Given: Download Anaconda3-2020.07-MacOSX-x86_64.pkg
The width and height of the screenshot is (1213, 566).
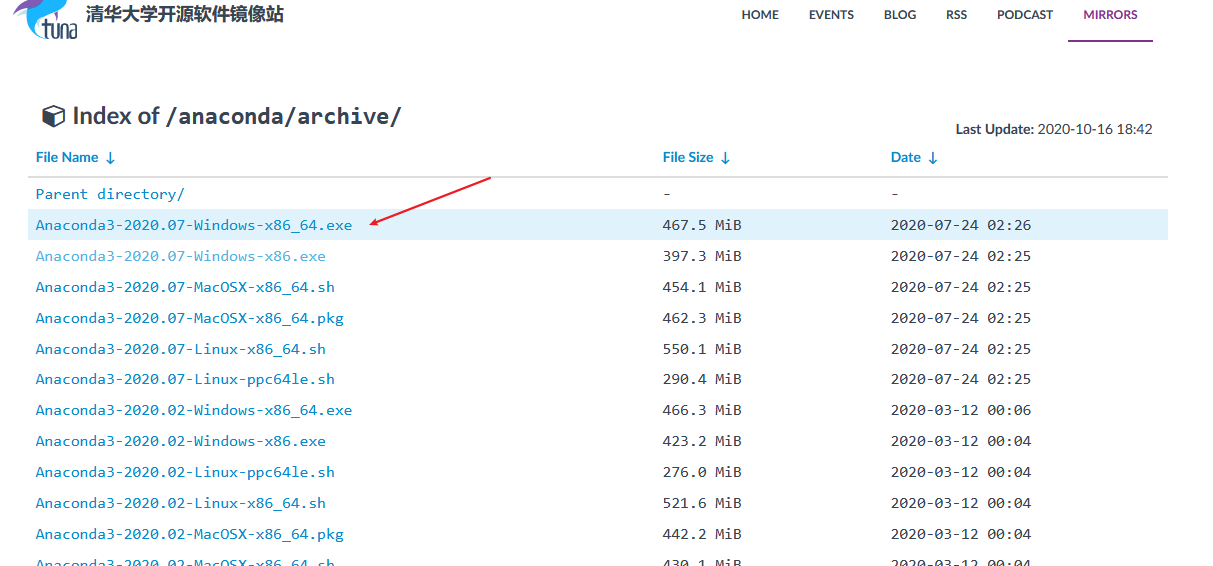Looking at the screenshot, I should 189,318.
